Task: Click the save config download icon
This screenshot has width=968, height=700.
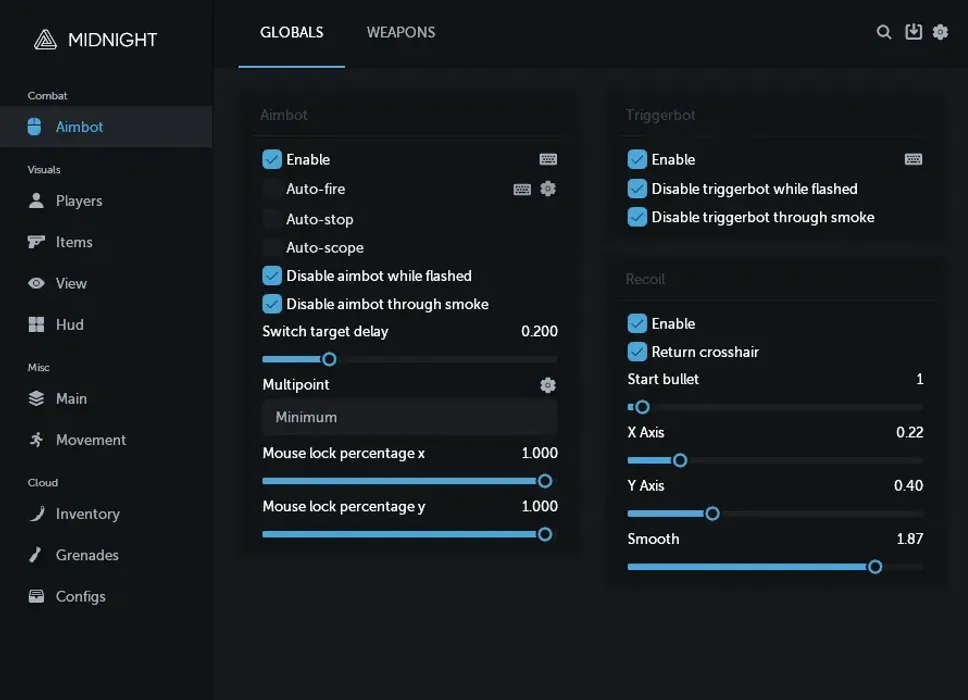Action: 913,31
